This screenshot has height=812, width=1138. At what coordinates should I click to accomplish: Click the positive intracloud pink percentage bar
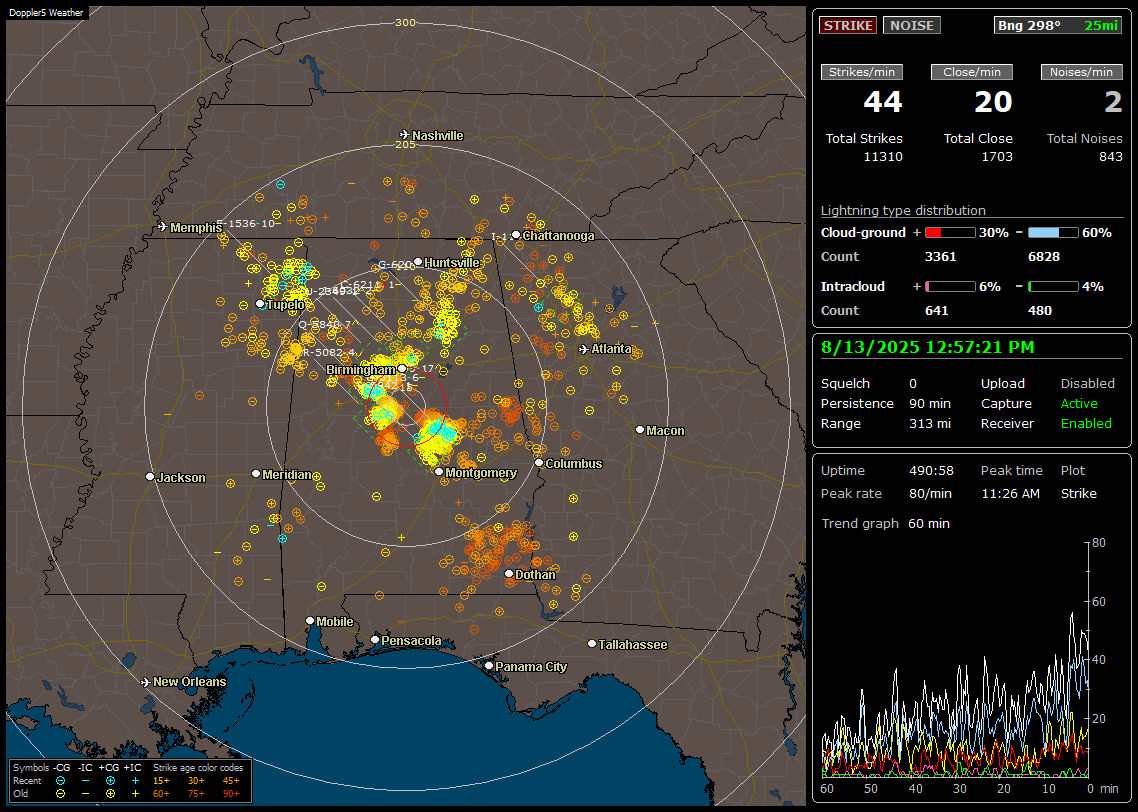pyautogui.click(x=950, y=287)
